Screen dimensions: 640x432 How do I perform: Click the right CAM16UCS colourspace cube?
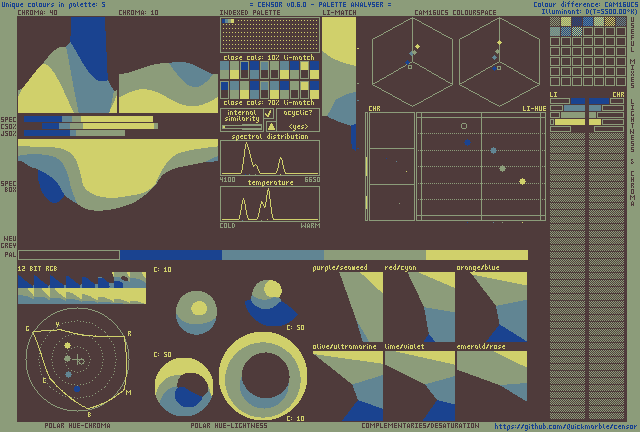499,62
